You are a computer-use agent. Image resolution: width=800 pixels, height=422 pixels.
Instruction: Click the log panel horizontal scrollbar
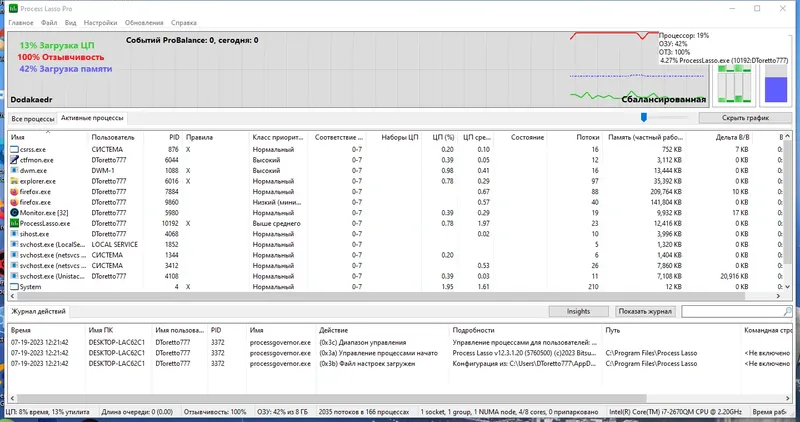330,398
